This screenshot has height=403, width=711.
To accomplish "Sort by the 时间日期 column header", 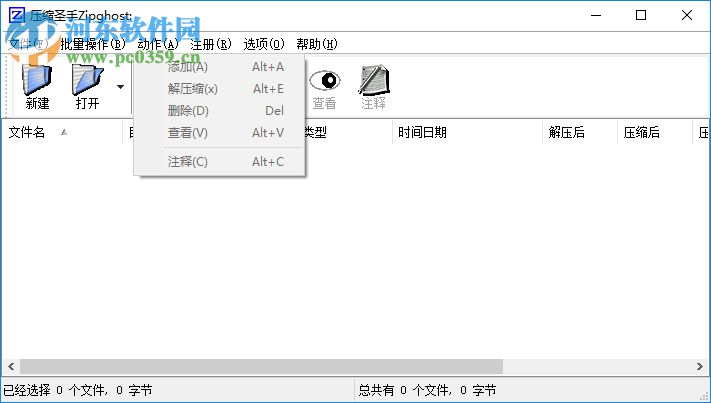I will tap(467, 132).
